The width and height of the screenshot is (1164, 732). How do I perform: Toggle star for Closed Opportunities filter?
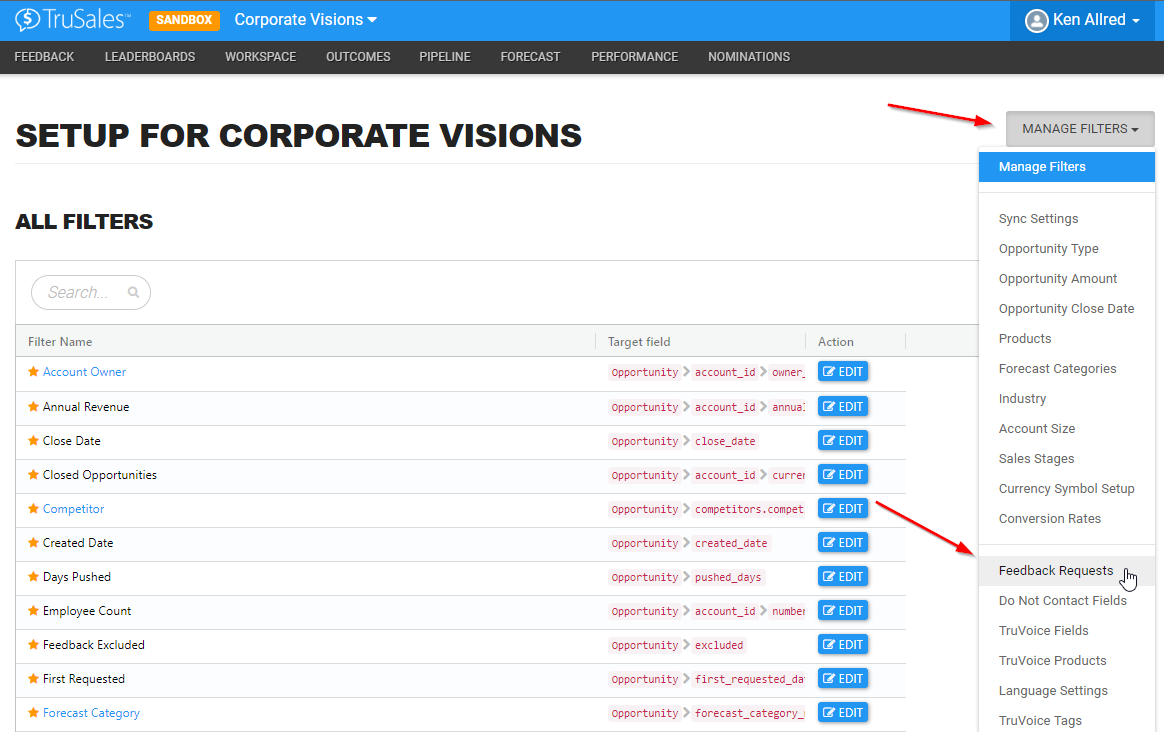pos(33,474)
